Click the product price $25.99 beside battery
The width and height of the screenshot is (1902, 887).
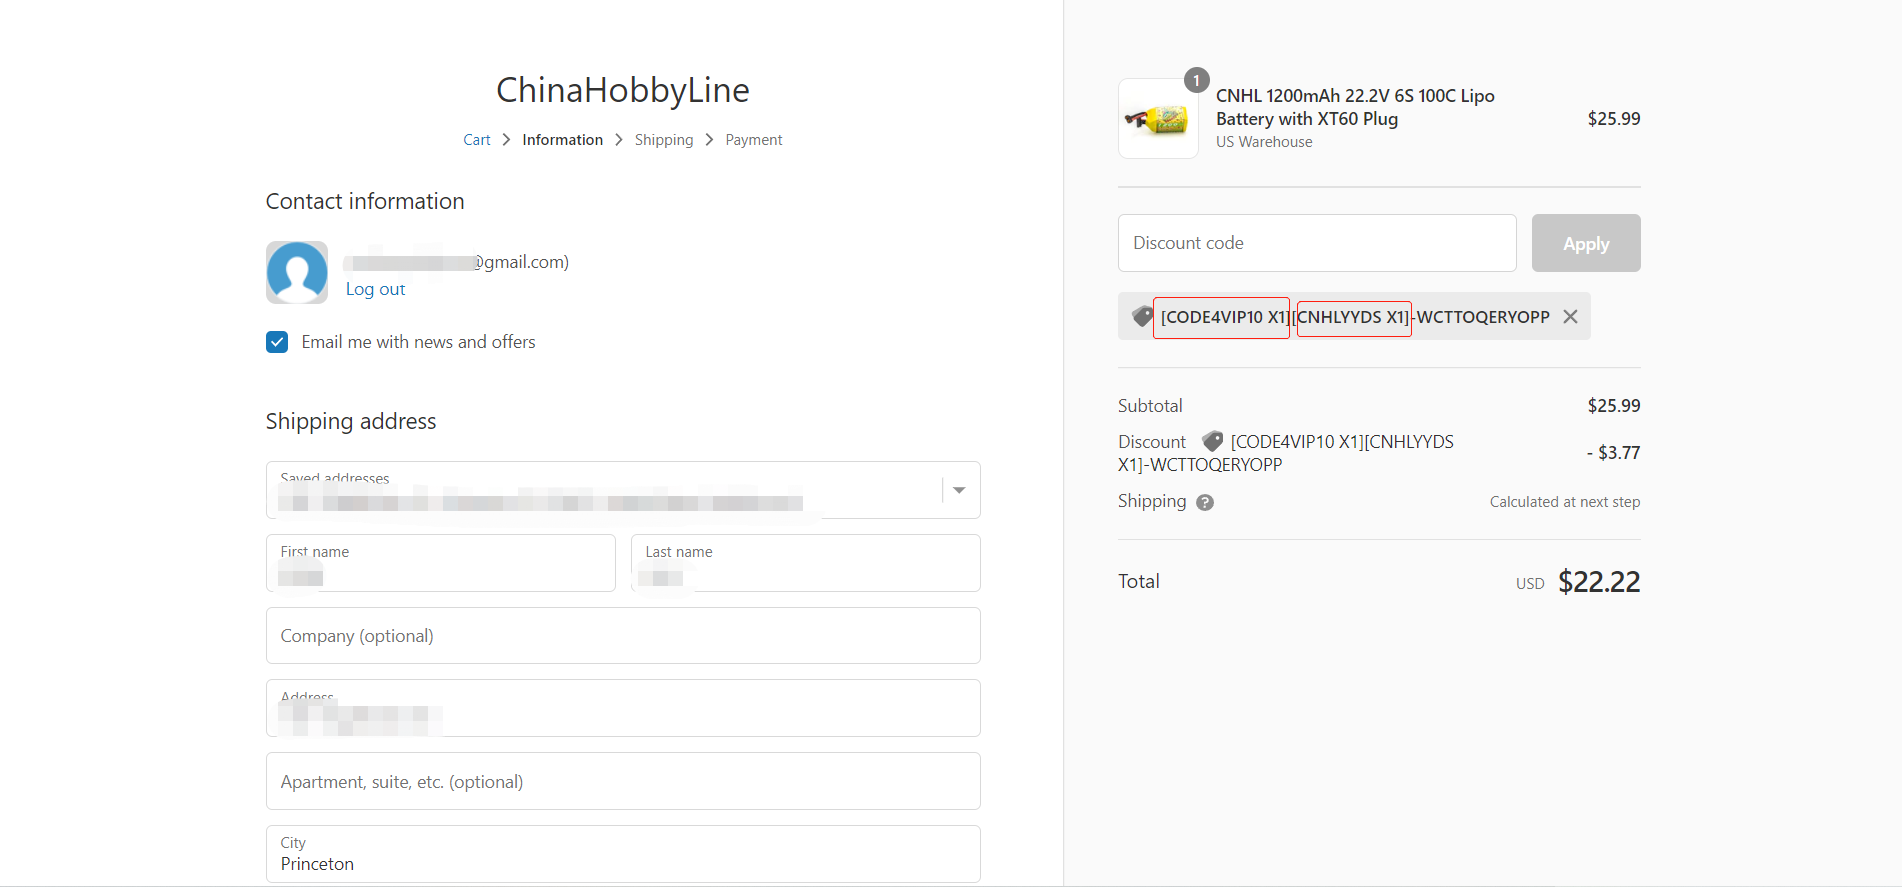tap(1614, 119)
